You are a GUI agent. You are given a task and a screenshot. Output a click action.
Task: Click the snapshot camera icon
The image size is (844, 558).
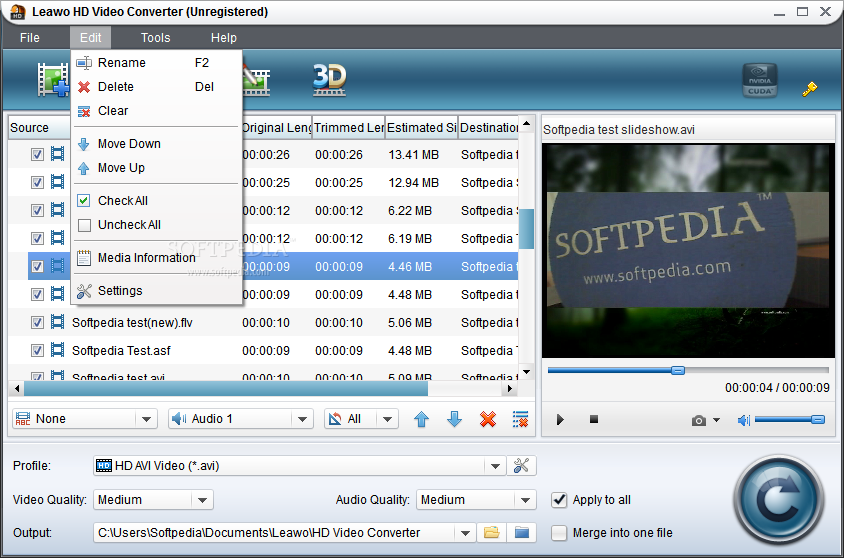pos(699,420)
